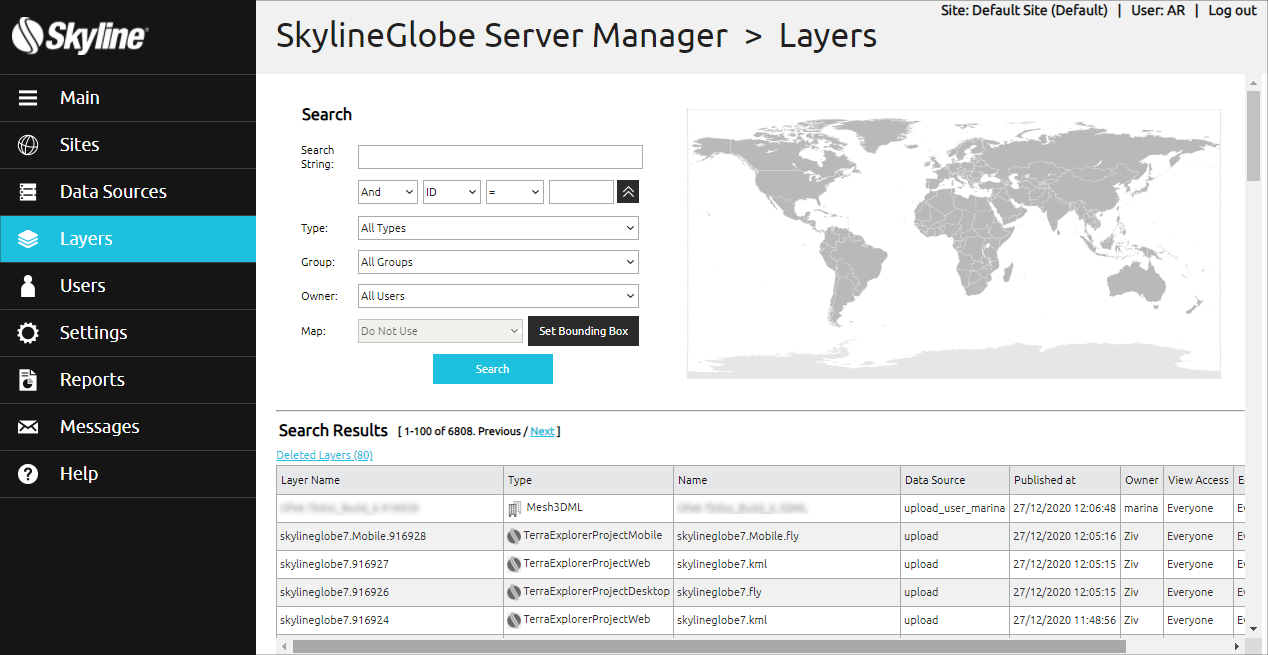Click the Users person icon
The height and width of the screenshot is (655, 1268).
[x=28, y=286]
